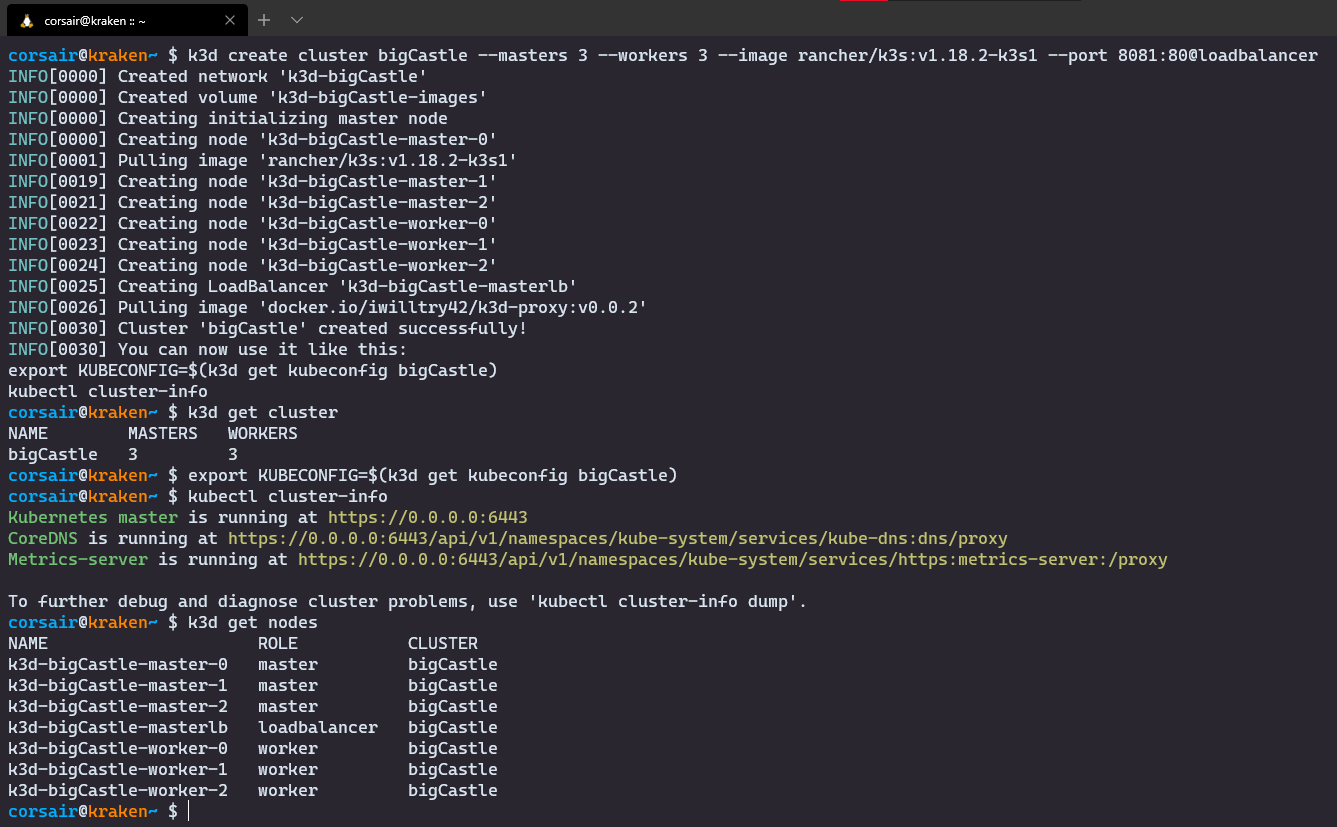Click the MASTERS column header
The height and width of the screenshot is (827, 1337).
163,433
